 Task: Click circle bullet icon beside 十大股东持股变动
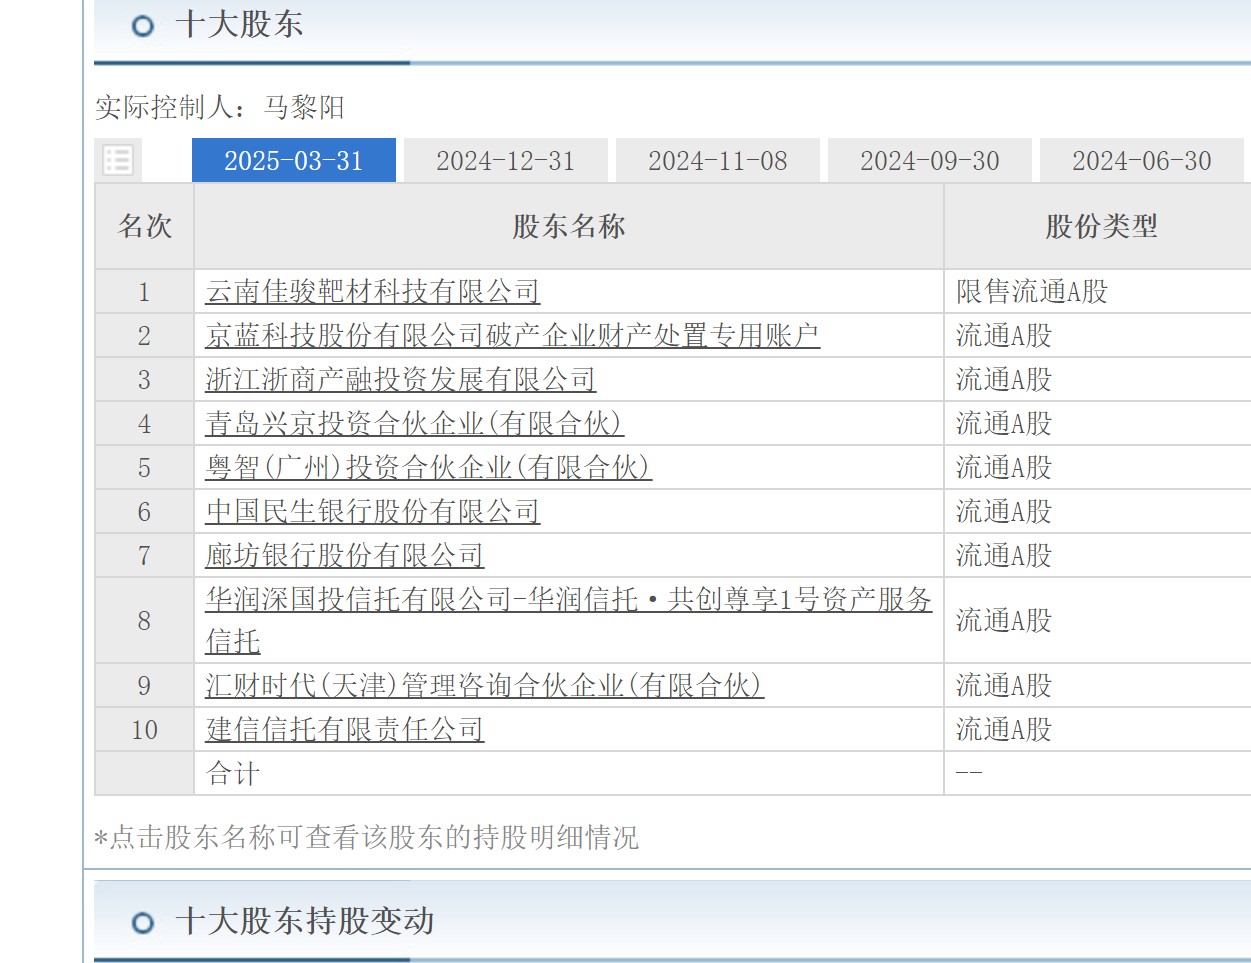tap(143, 922)
